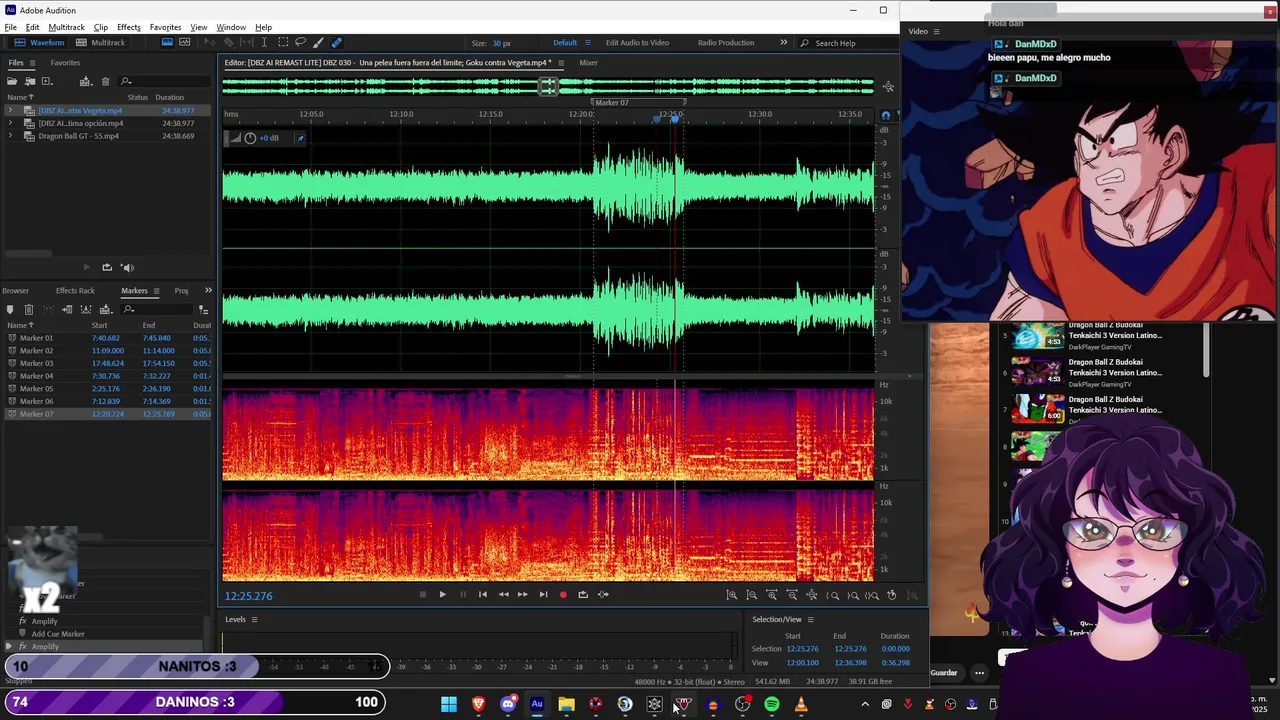Select the Lasso Selection tool
This screenshot has height=720, width=1280.
[x=300, y=42]
